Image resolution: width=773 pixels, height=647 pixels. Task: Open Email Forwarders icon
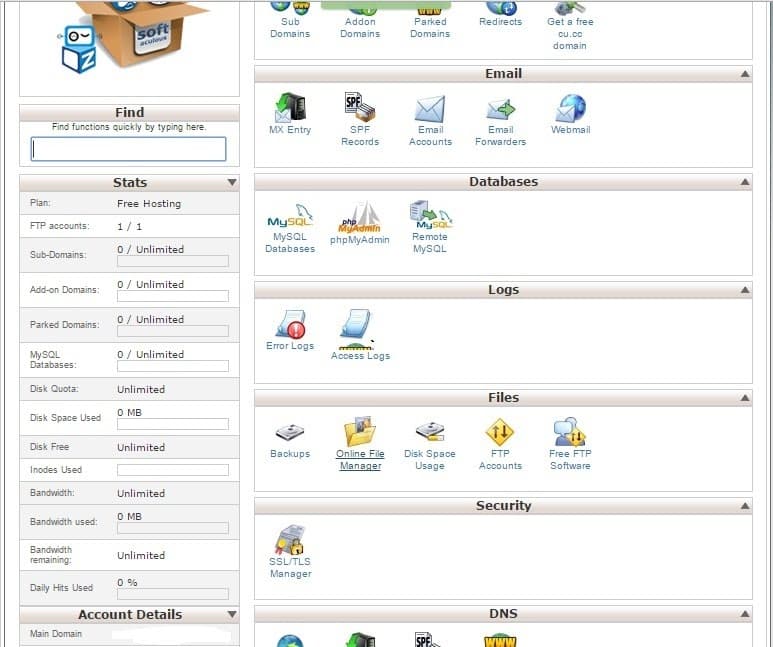[x=500, y=109]
